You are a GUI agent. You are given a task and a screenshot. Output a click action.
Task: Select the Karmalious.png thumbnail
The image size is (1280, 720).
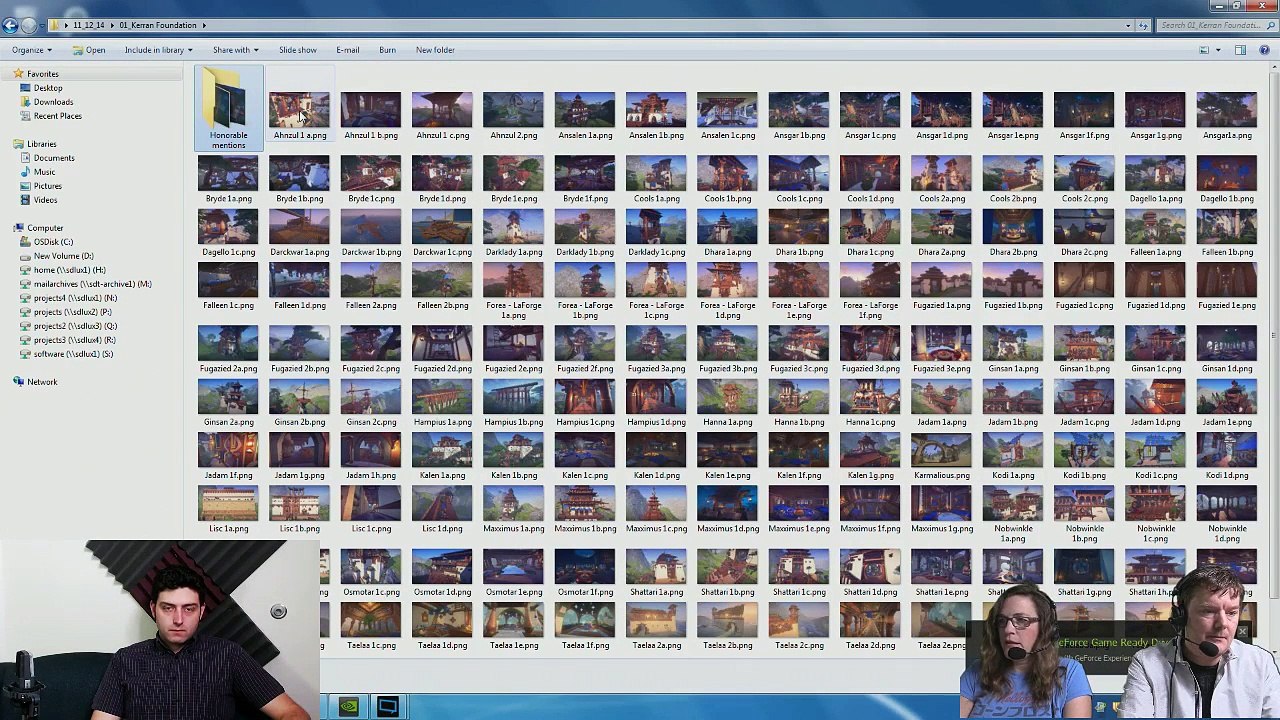click(x=941, y=451)
